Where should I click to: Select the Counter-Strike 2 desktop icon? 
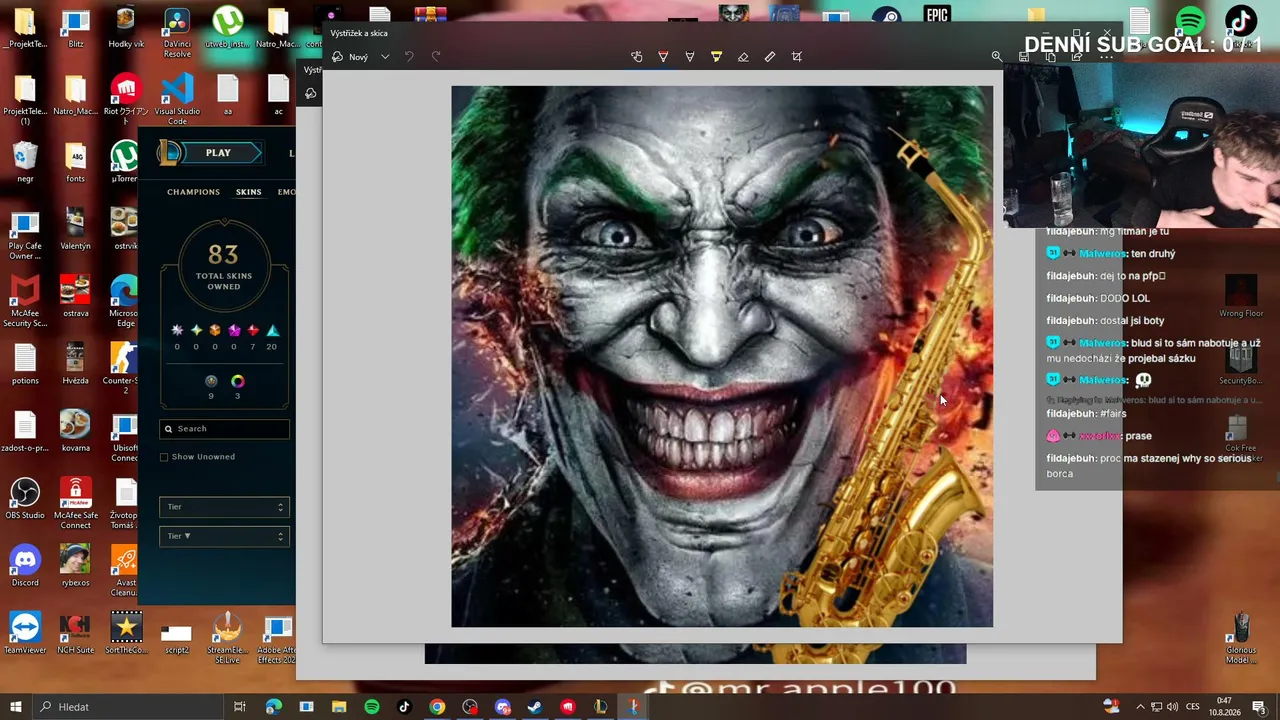point(124,366)
